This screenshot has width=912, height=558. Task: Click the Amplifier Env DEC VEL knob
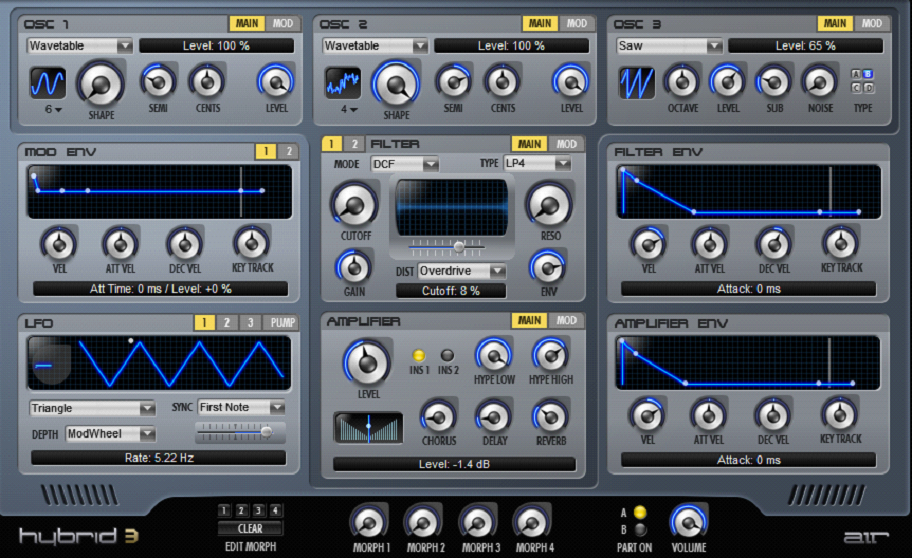[x=773, y=415]
